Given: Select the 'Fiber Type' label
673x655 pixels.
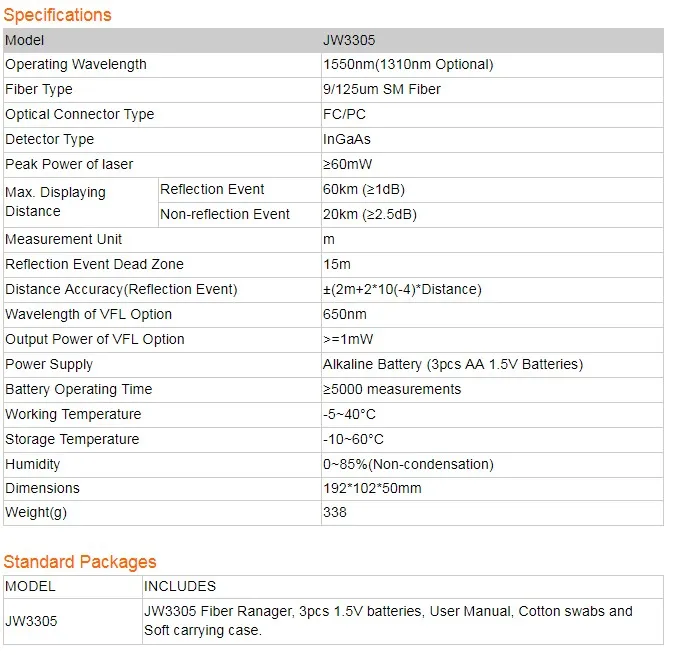Looking at the screenshot, I should pyautogui.click(x=39, y=90).
